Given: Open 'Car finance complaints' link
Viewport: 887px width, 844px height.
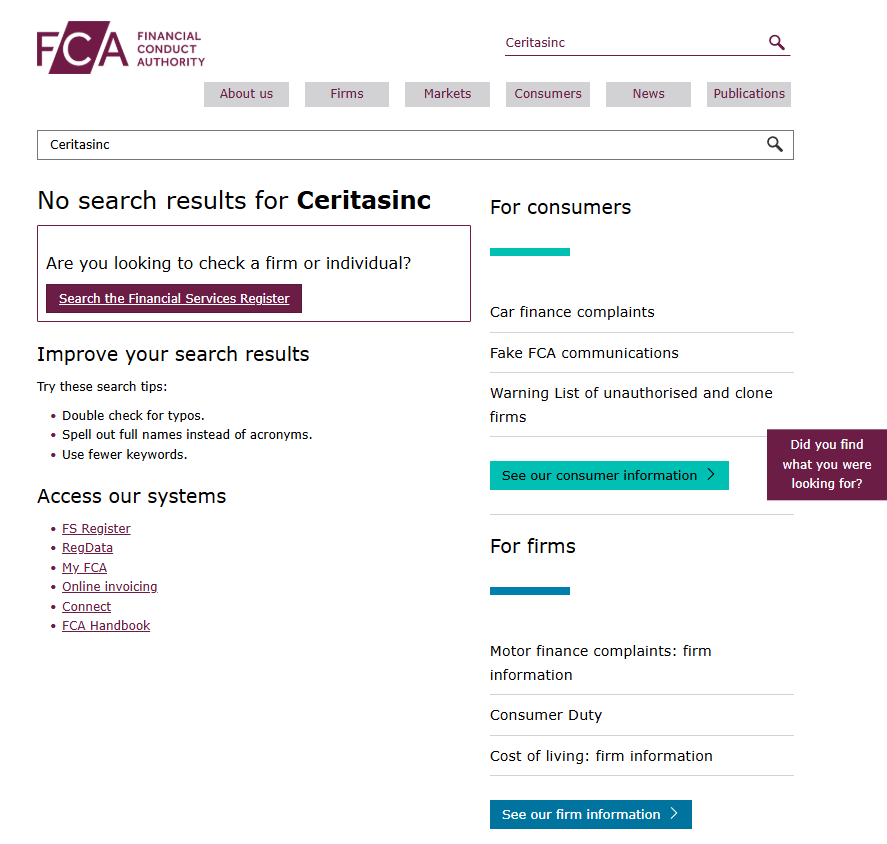Looking at the screenshot, I should pos(572,312).
